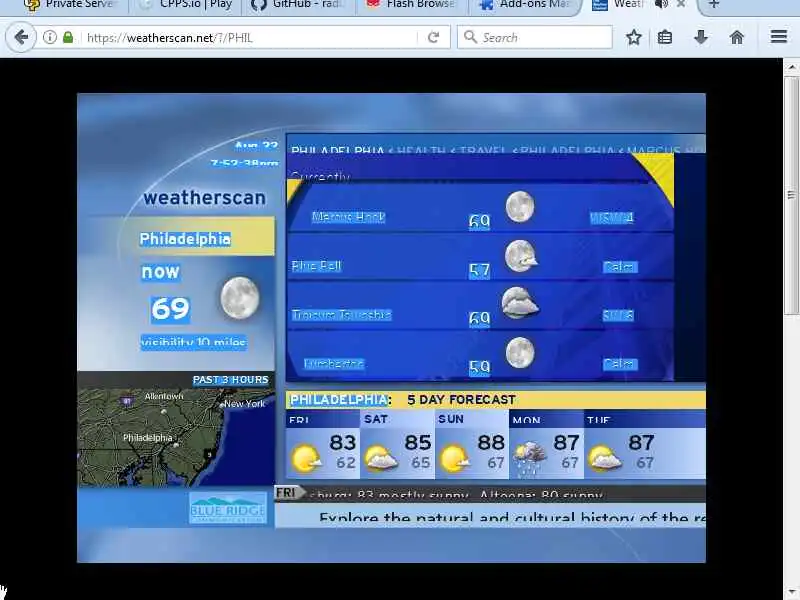Open the hamburger menu
Screen dimensions: 800x600
tap(779, 37)
